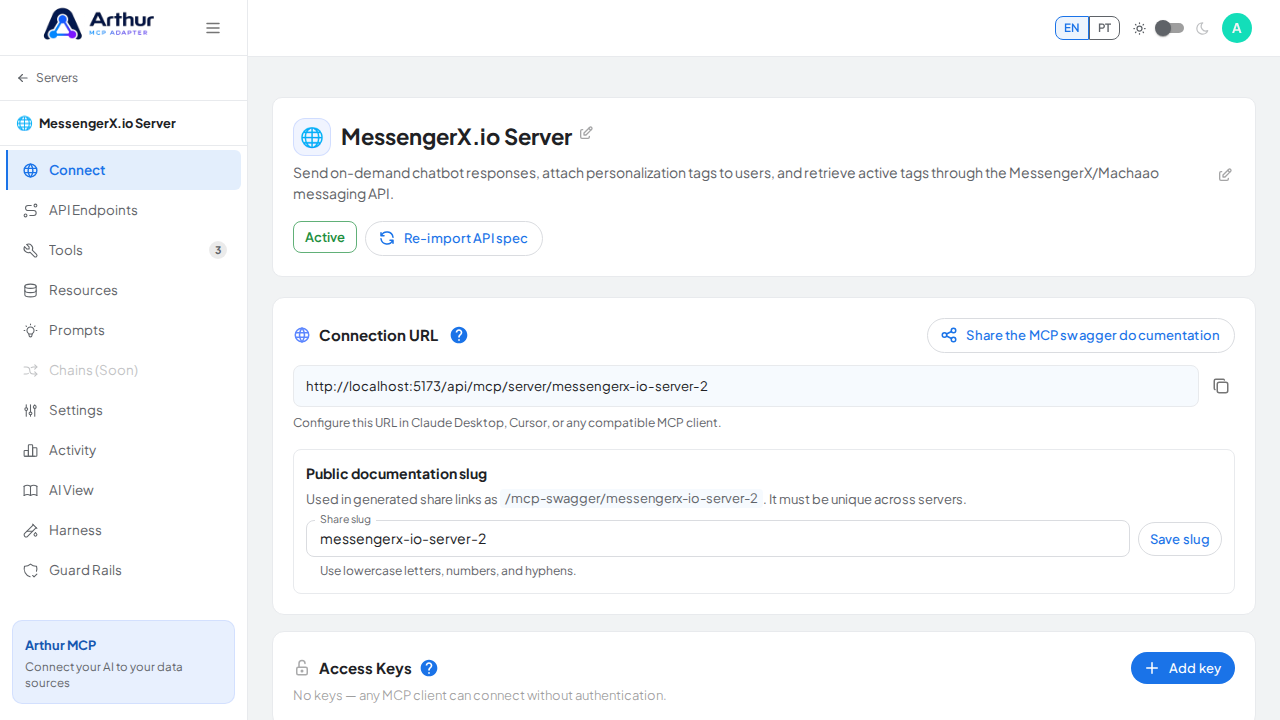1280x720 pixels.
Task: Click the disabled Chains (Soon) item
Action: click(123, 370)
